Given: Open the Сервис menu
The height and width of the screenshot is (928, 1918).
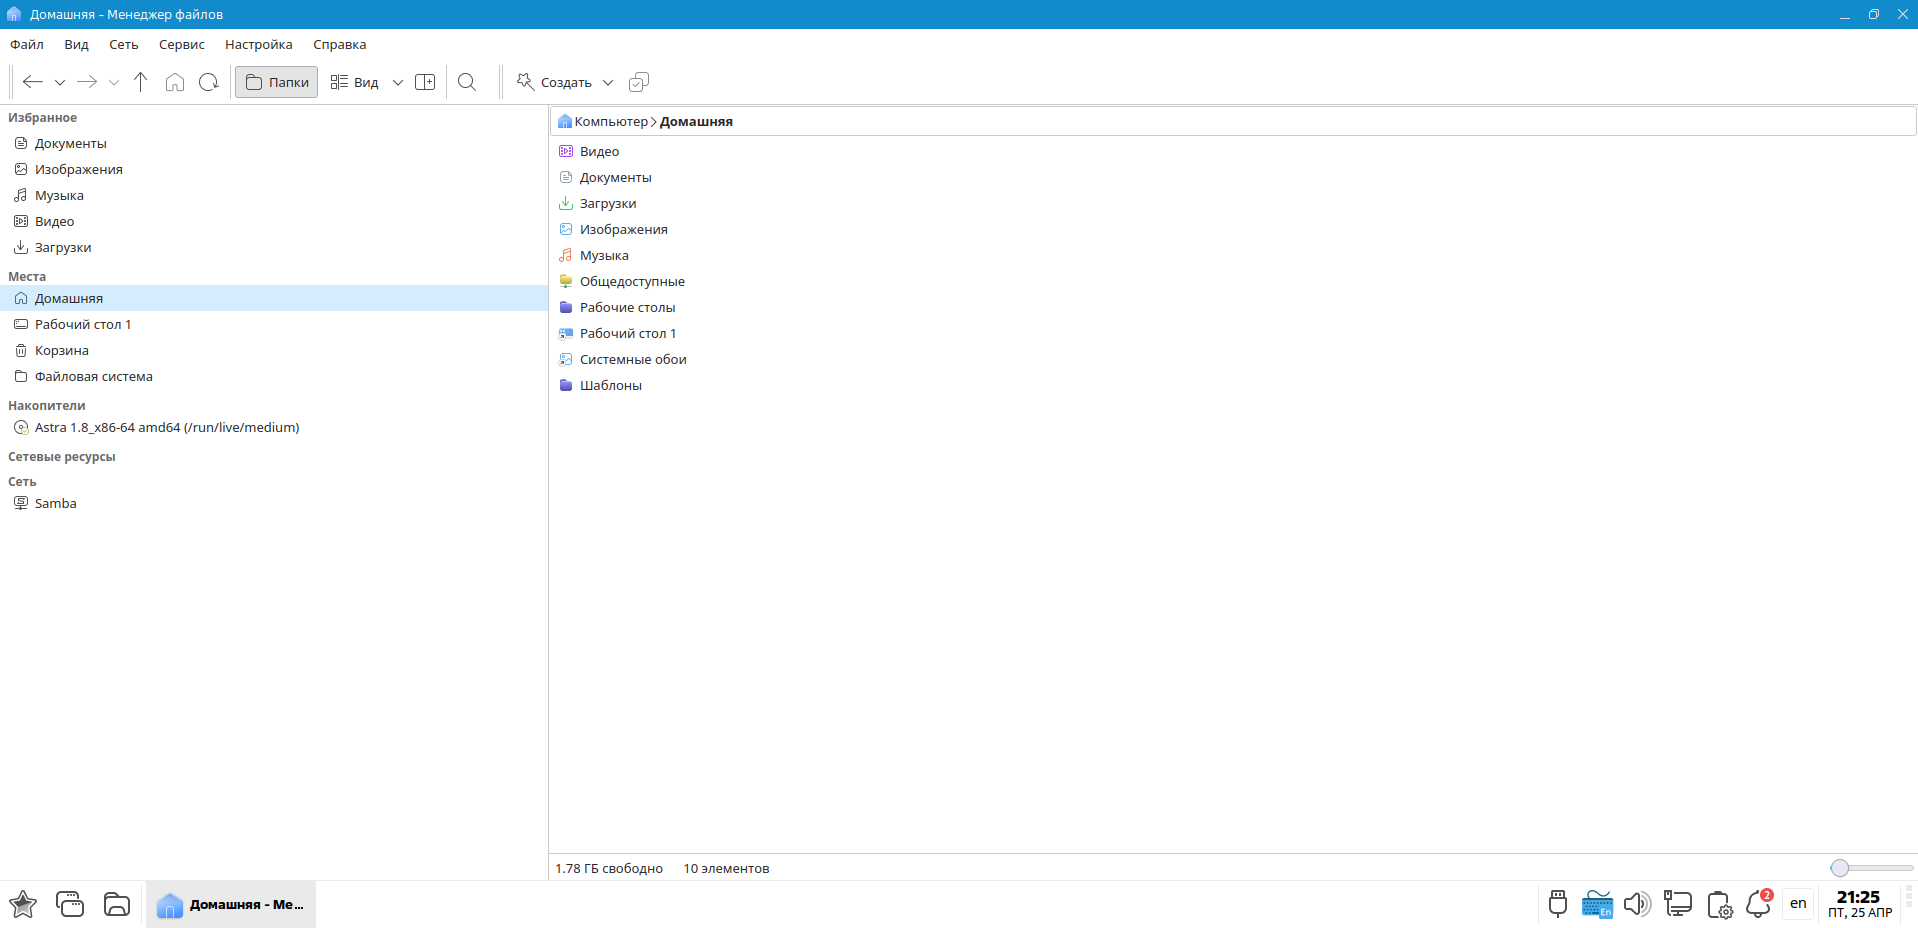Looking at the screenshot, I should pos(181,44).
